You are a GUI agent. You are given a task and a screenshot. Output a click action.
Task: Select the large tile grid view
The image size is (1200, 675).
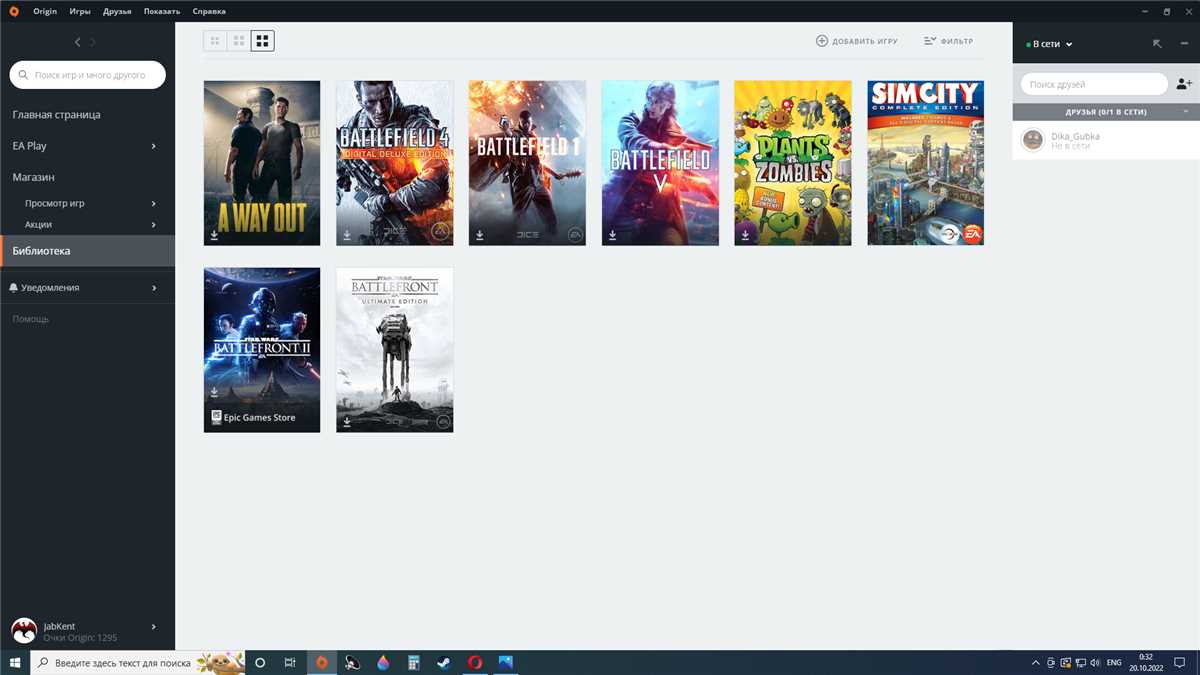(x=263, y=41)
